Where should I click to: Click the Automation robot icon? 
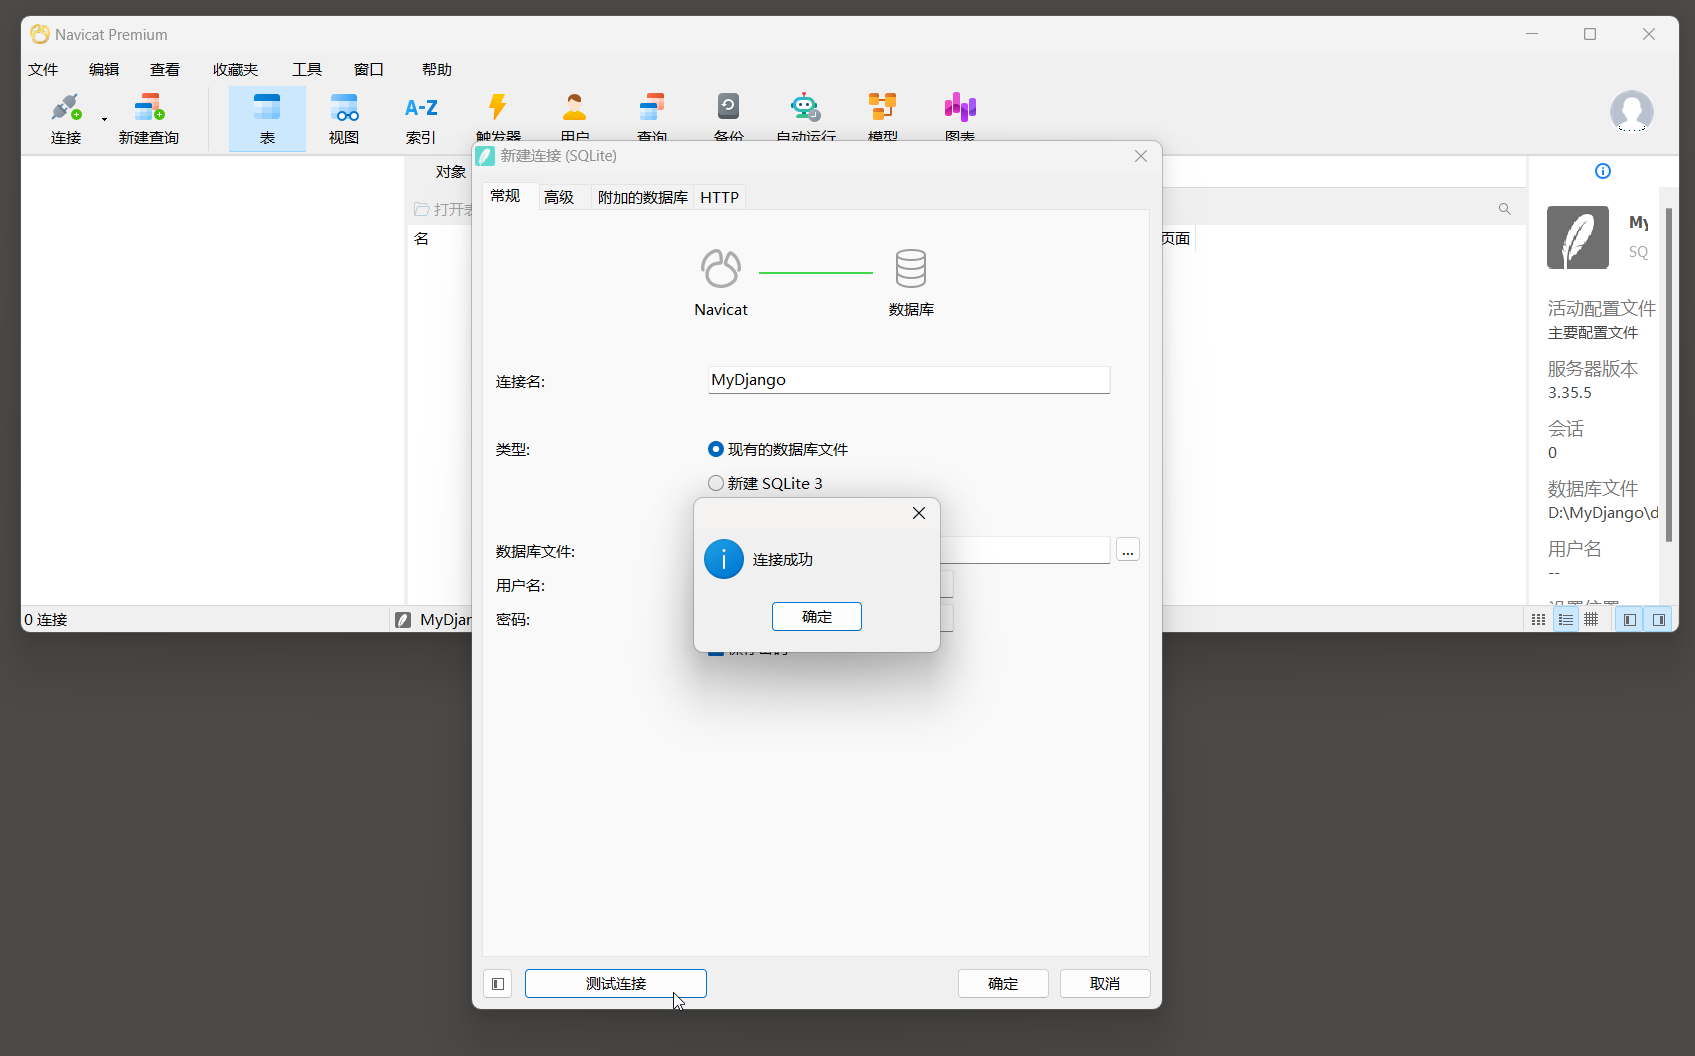click(805, 107)
